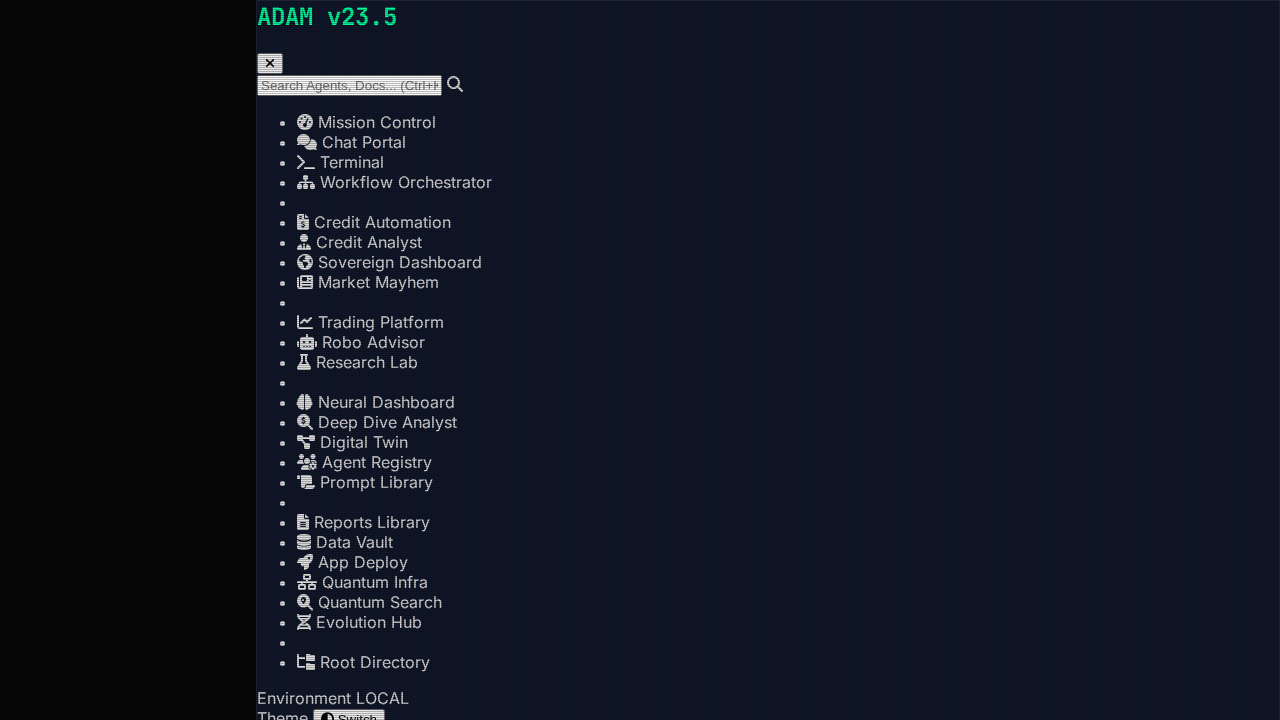Toggle the theme with Switch button
Viewport: 1280px width, 720px height.
pyautogui.click(x=349, y=716)
